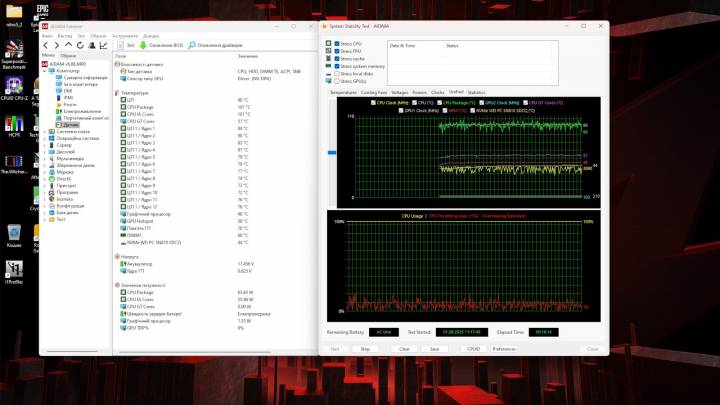The image size is (720, 405).
Task: Expand the Дисплей tree node
Action: point(45,152)
